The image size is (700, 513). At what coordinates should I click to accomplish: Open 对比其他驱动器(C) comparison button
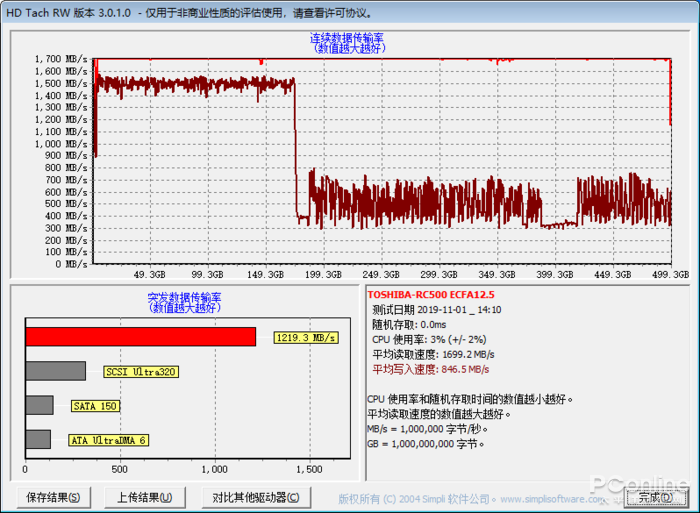pos(255,497)
